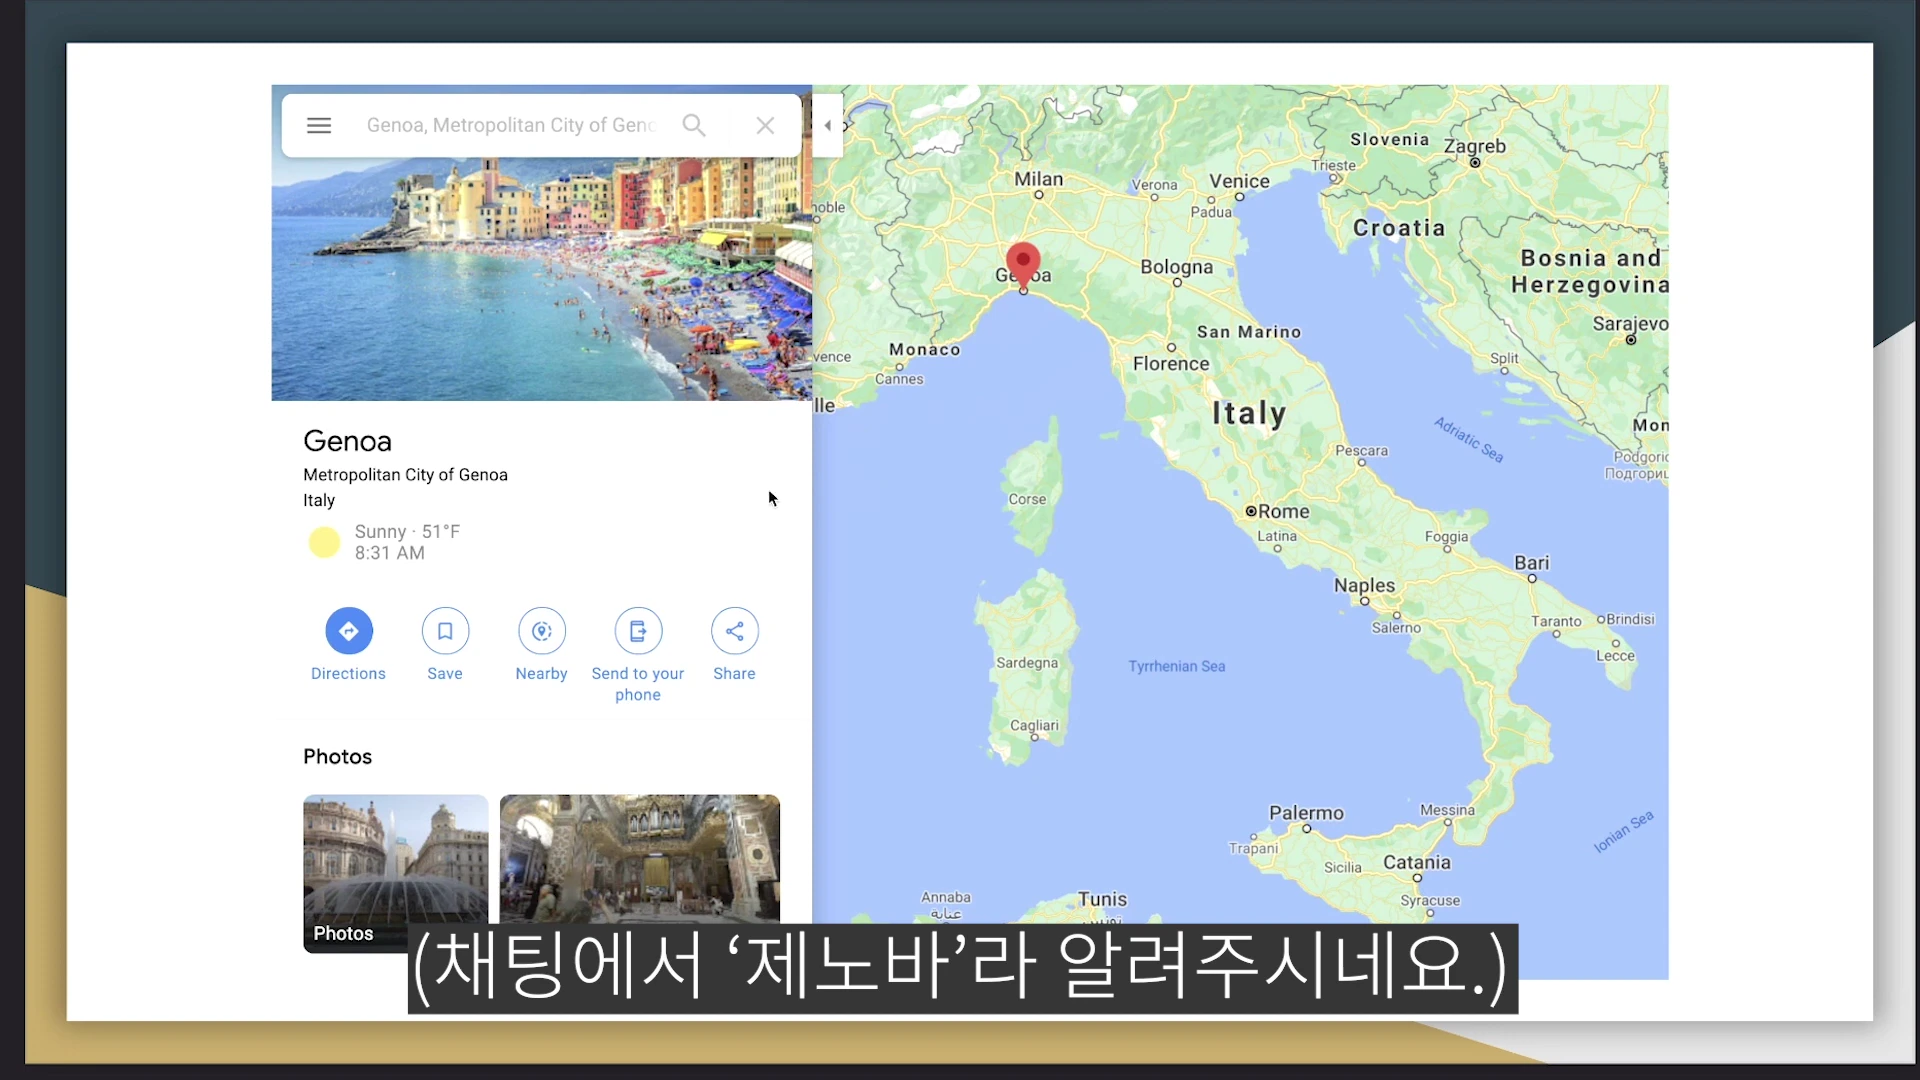Screen dimensions: 1920x1080
Task: Click the Ionian Sea label
Action: (1624, 831)
